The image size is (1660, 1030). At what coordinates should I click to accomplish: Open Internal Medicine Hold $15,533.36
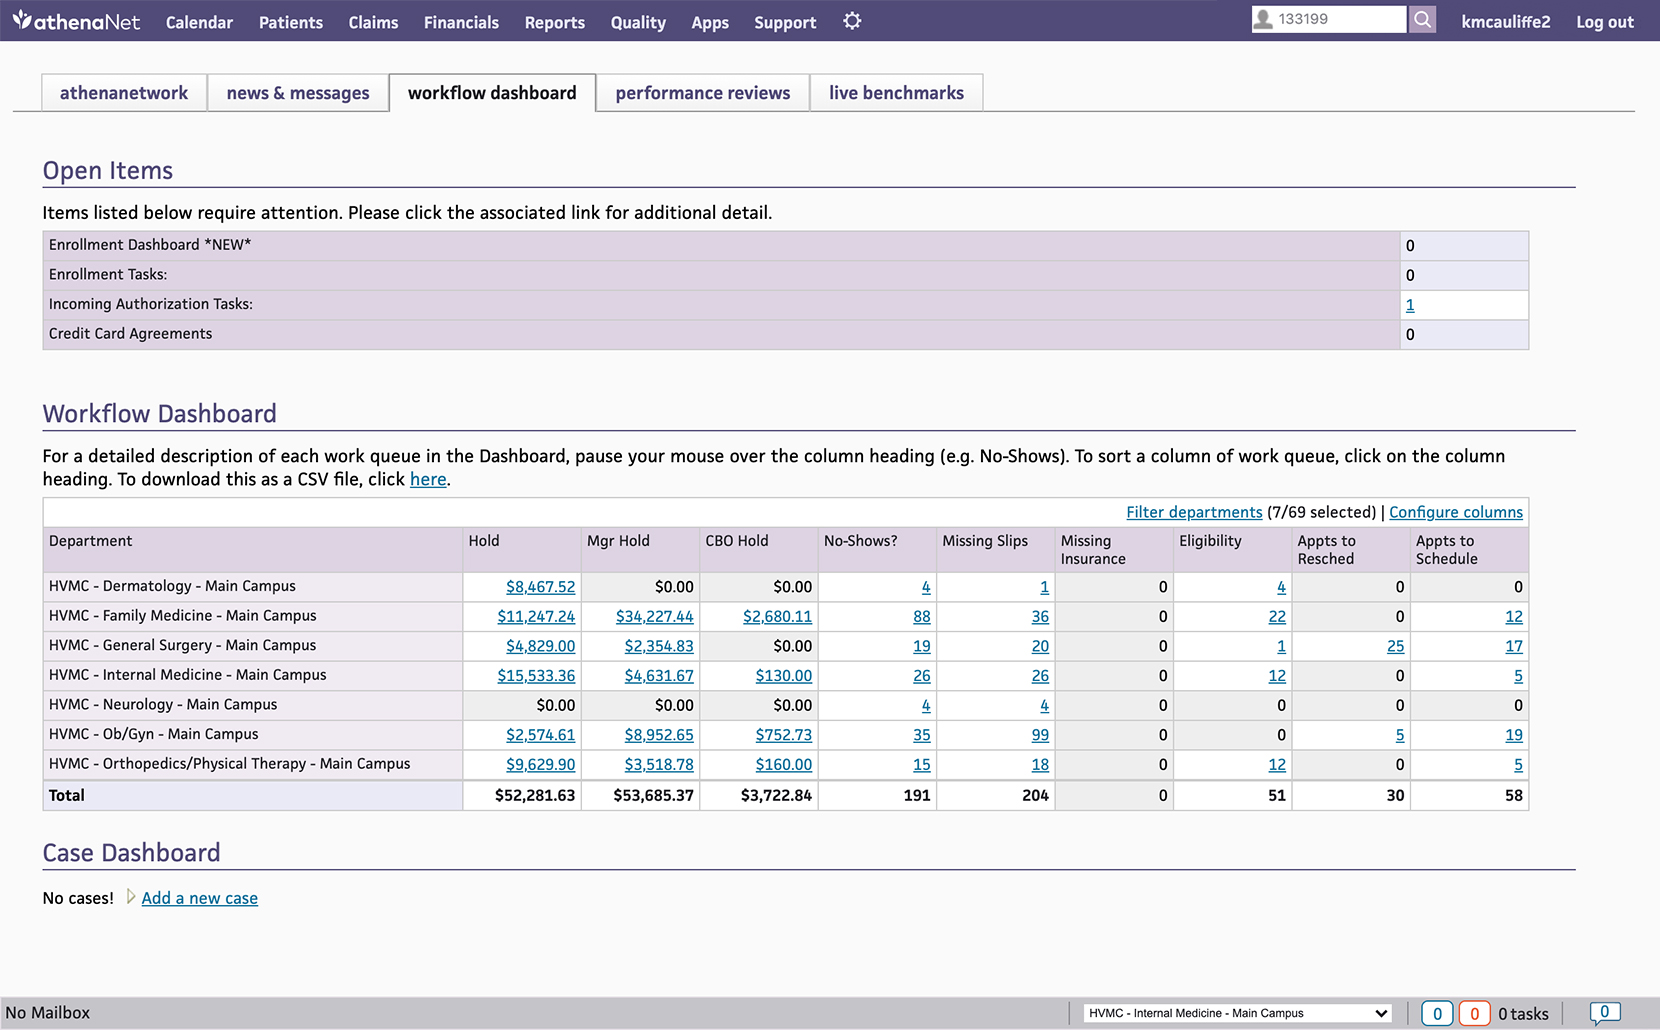click(x=536, y=676)
